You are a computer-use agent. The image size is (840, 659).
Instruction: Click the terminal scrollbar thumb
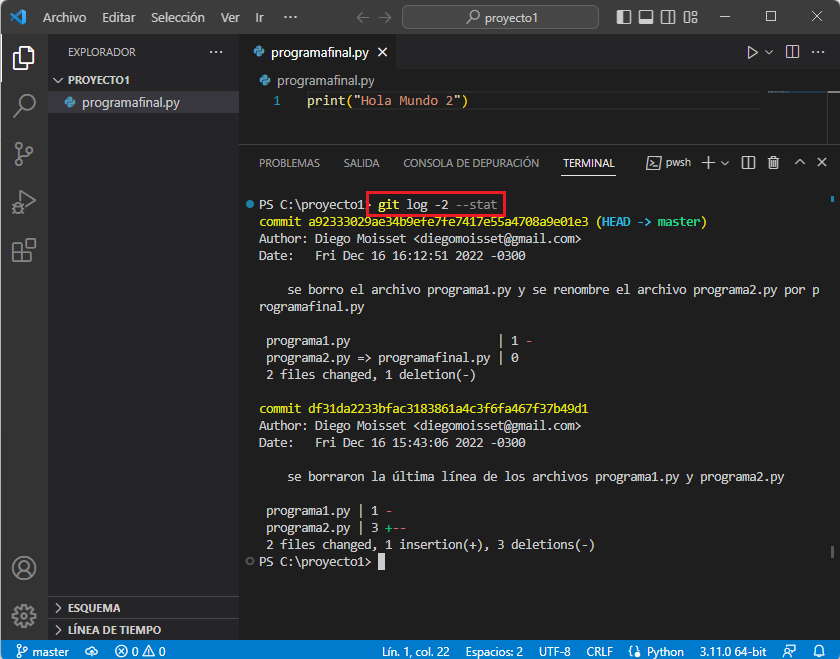(832, 551)
